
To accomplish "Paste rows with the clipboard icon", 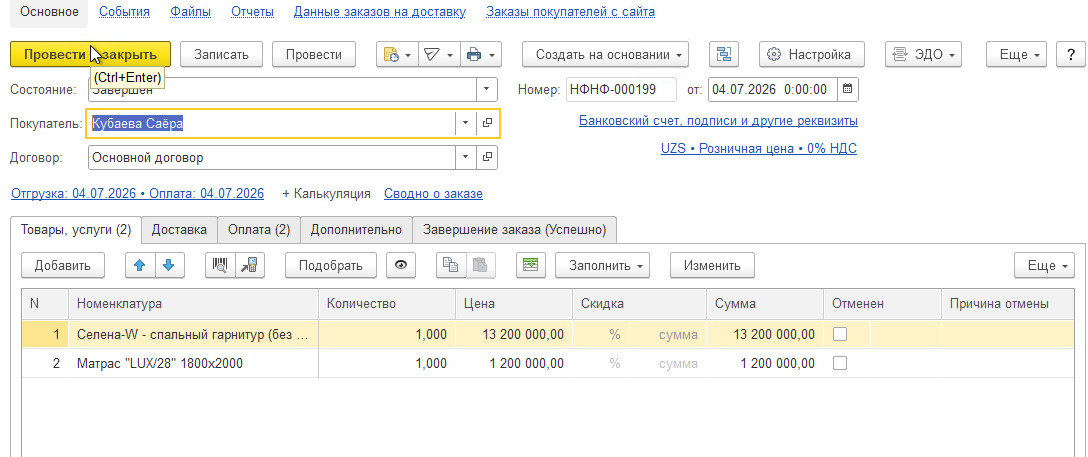I will [480, 265].
